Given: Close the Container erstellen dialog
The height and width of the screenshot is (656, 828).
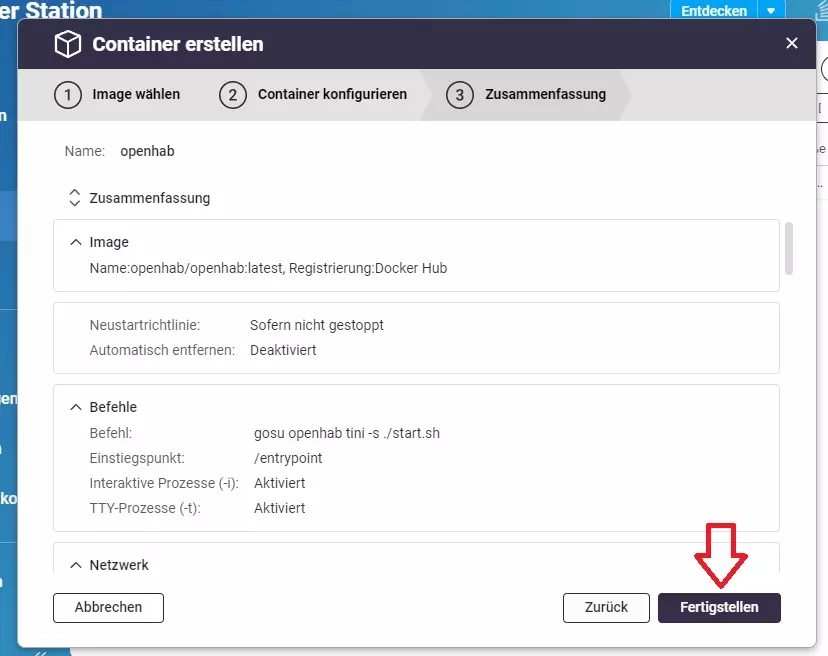Looking at the screenshot, I should [x=791, y=43].
